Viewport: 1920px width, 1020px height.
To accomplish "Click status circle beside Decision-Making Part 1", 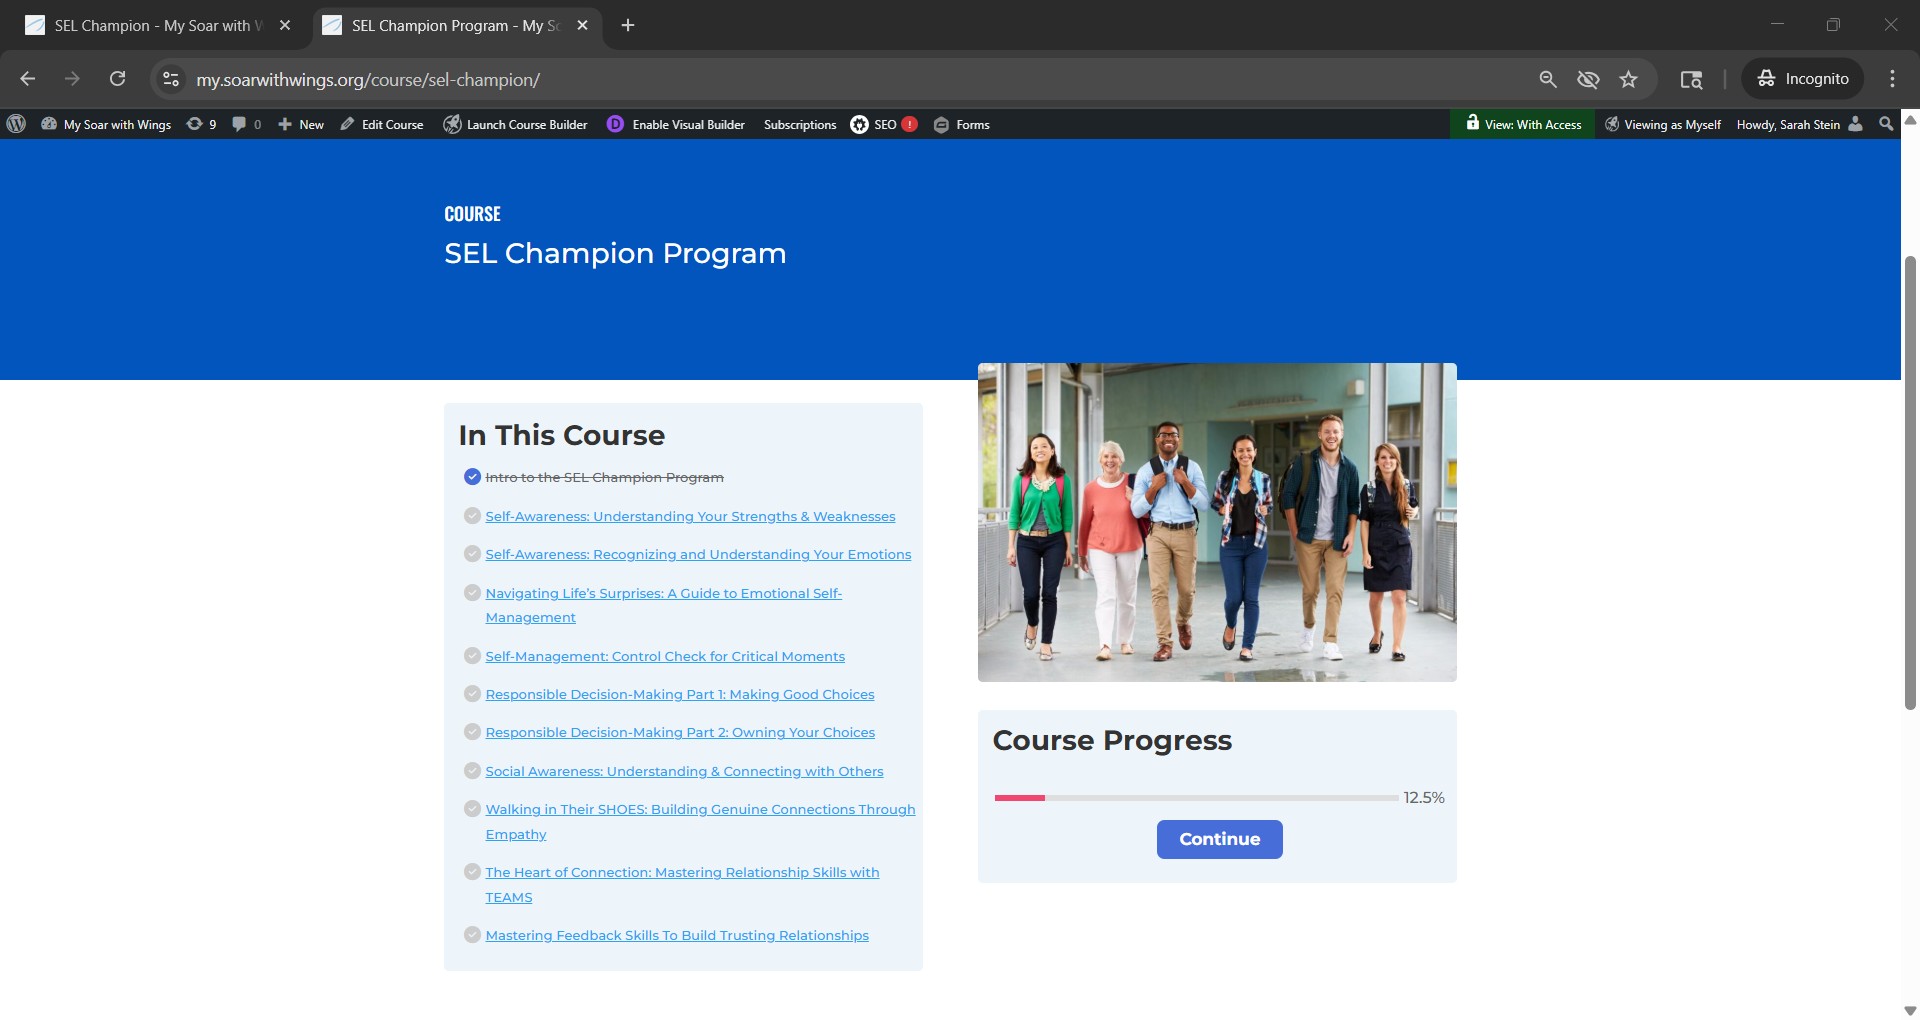I will coord(472,694).
